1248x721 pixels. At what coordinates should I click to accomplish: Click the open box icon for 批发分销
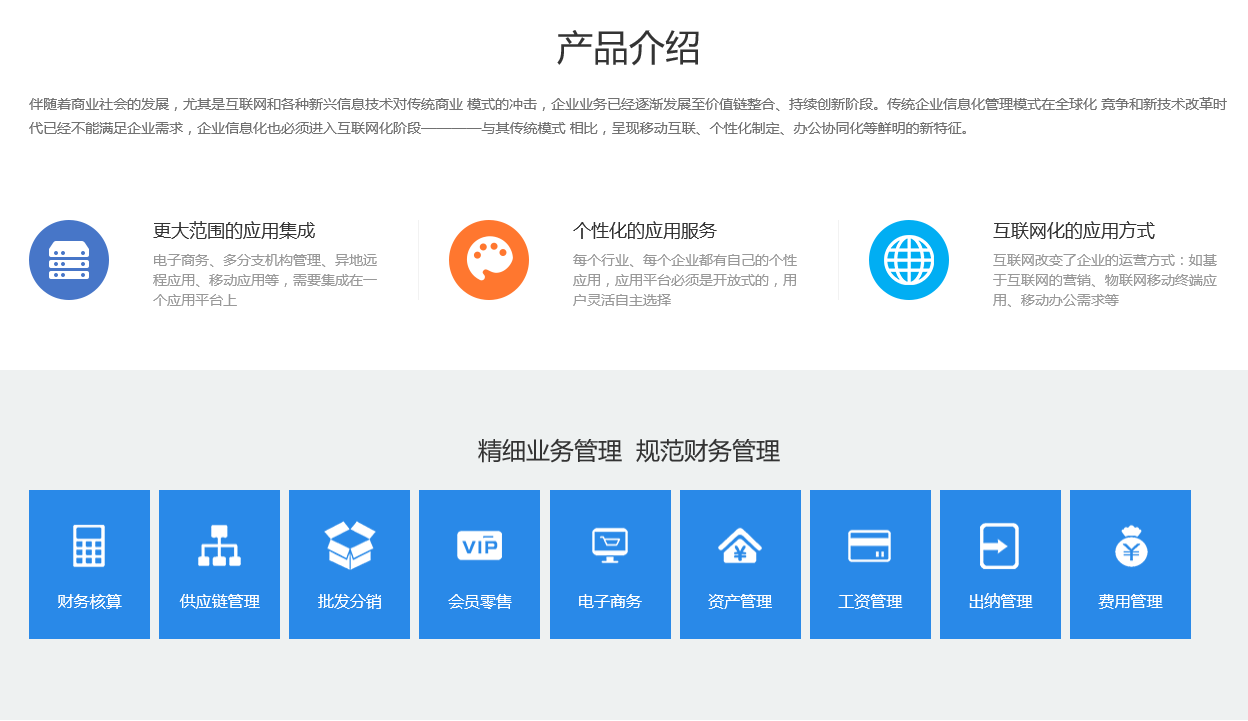click(350, 545)
